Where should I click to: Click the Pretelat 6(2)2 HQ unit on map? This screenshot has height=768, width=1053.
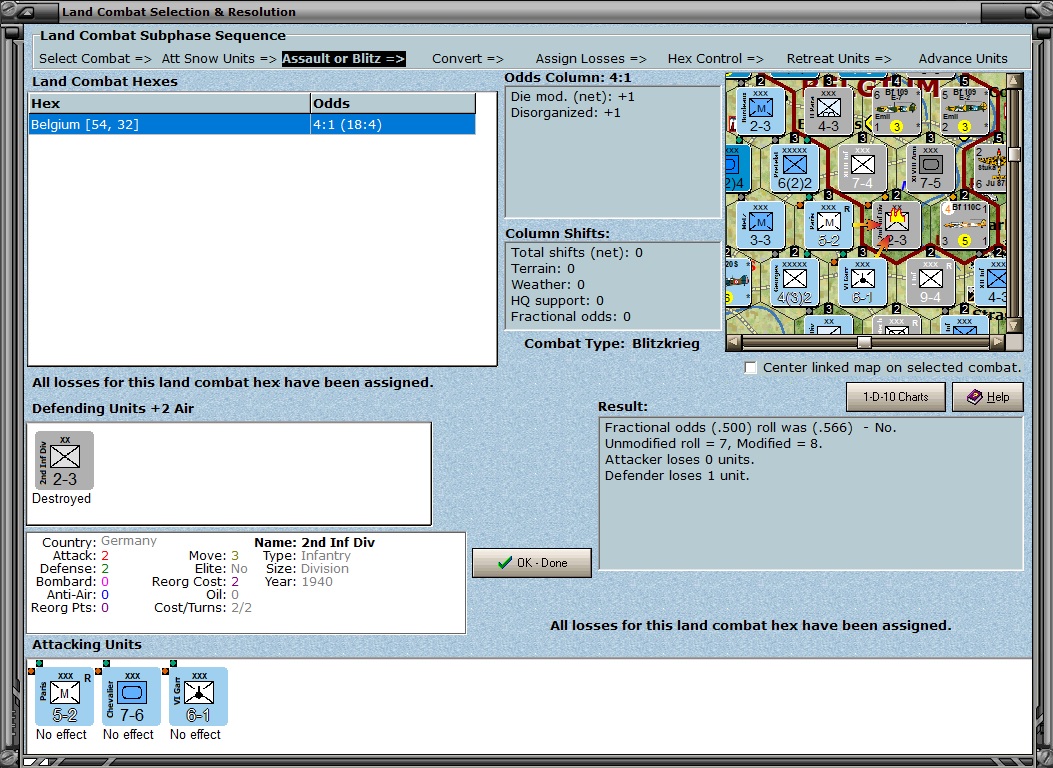(794, 168)
